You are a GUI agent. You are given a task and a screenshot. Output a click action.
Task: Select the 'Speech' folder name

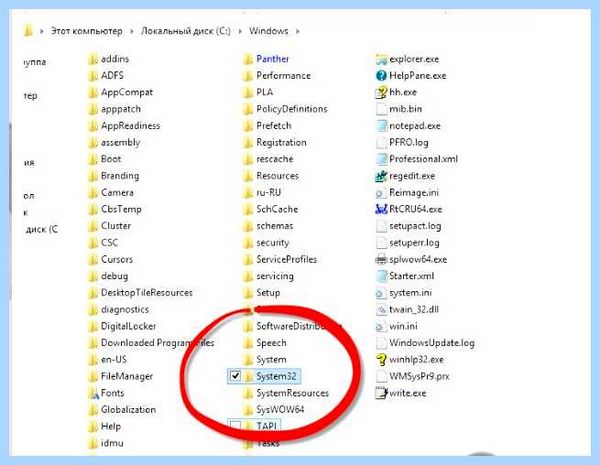[271, 343]
